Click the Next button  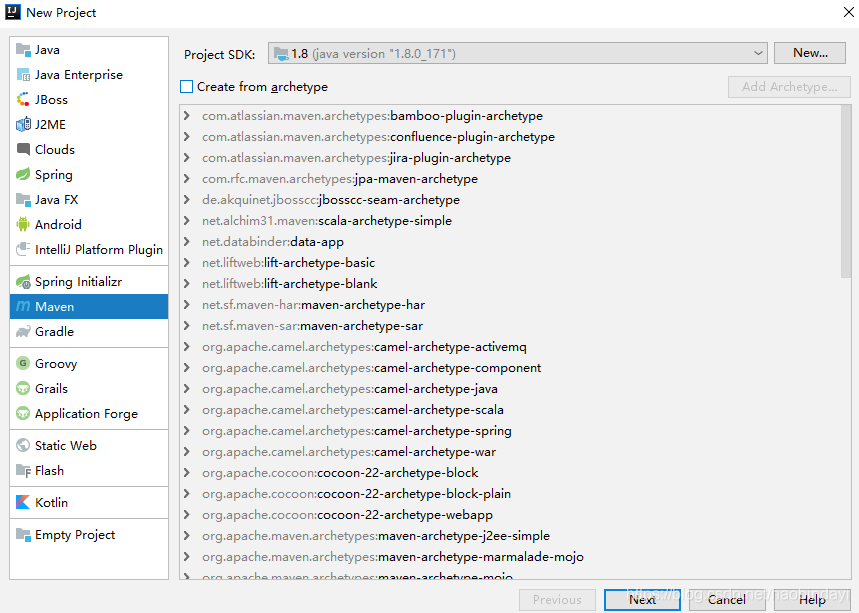[642, 600]
